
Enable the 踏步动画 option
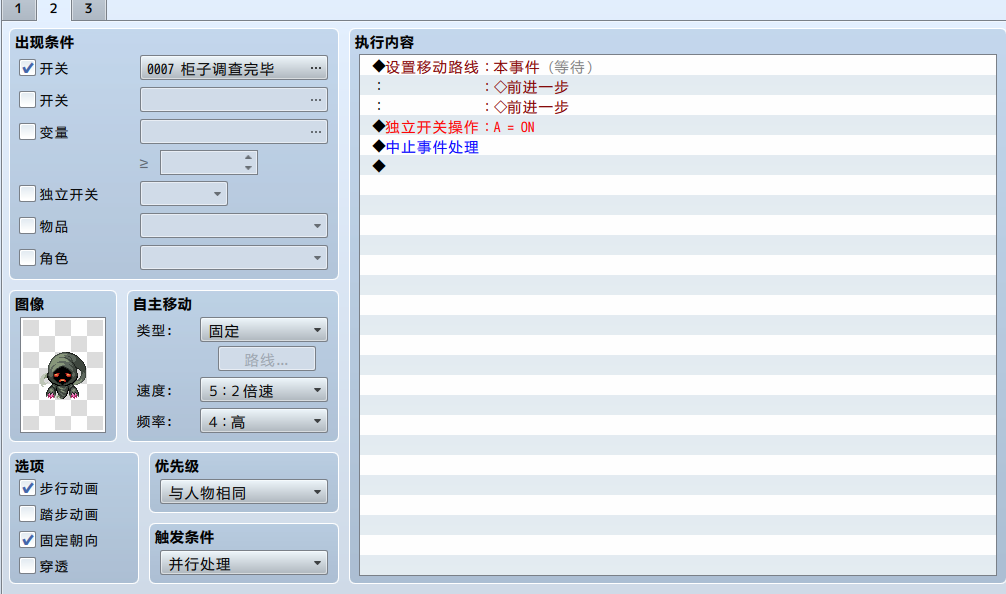28,514
